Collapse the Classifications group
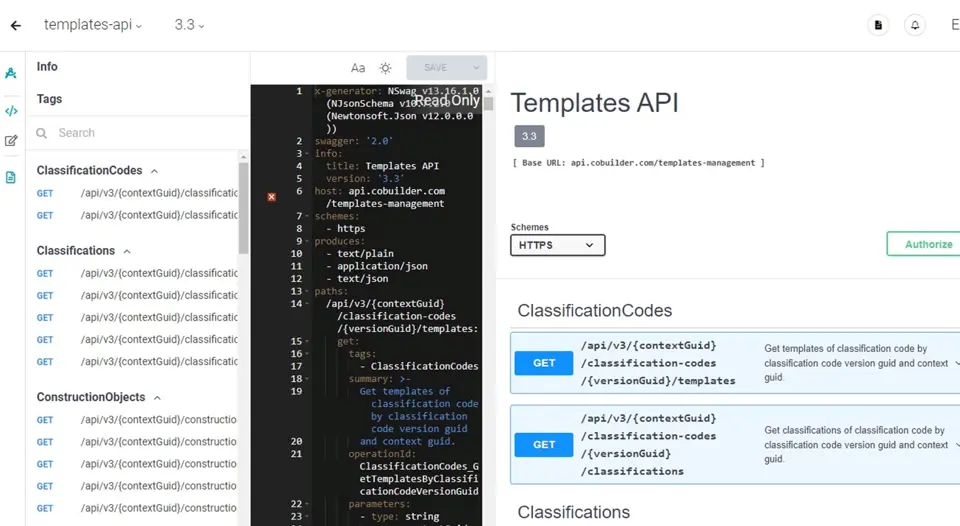960x526 pixels. [x=127, y=252]
